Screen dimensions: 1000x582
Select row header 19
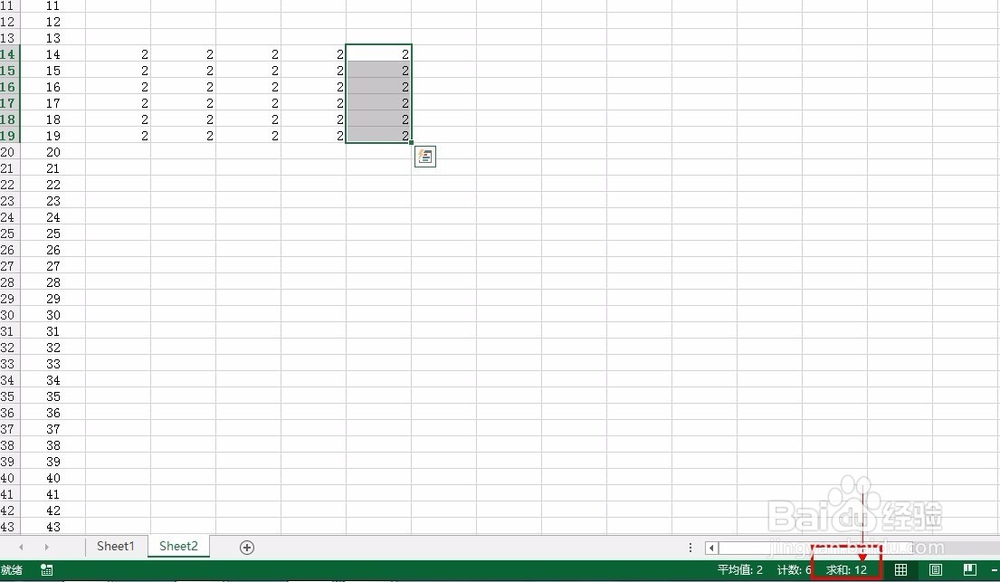point(8,136)
